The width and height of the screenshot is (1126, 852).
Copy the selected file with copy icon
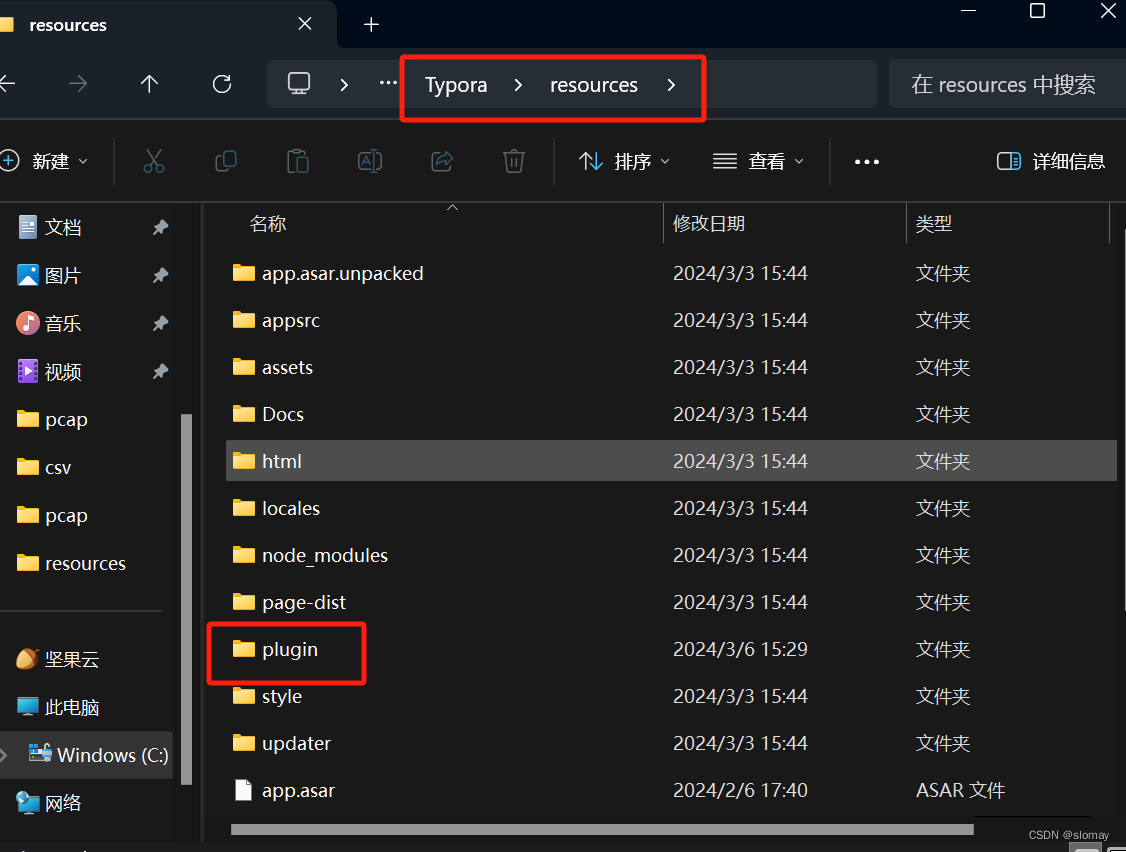(x=225, y=160)
